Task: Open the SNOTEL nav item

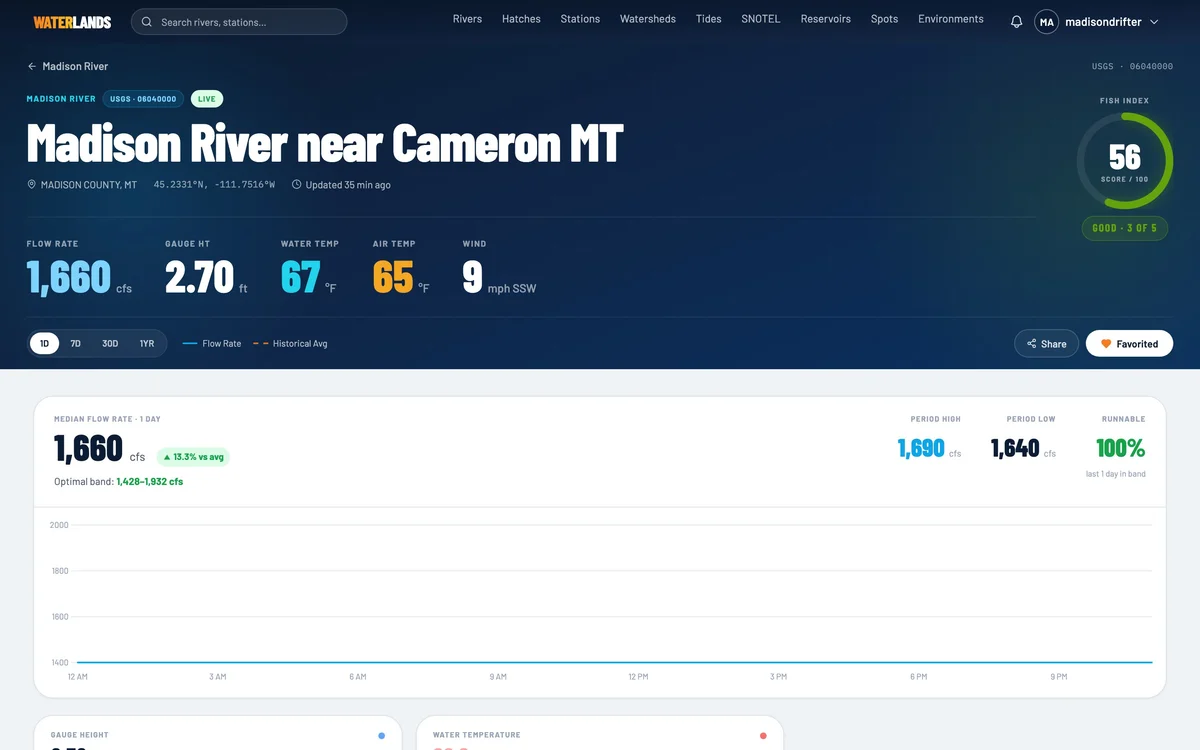Action: [x=761, y=19]
